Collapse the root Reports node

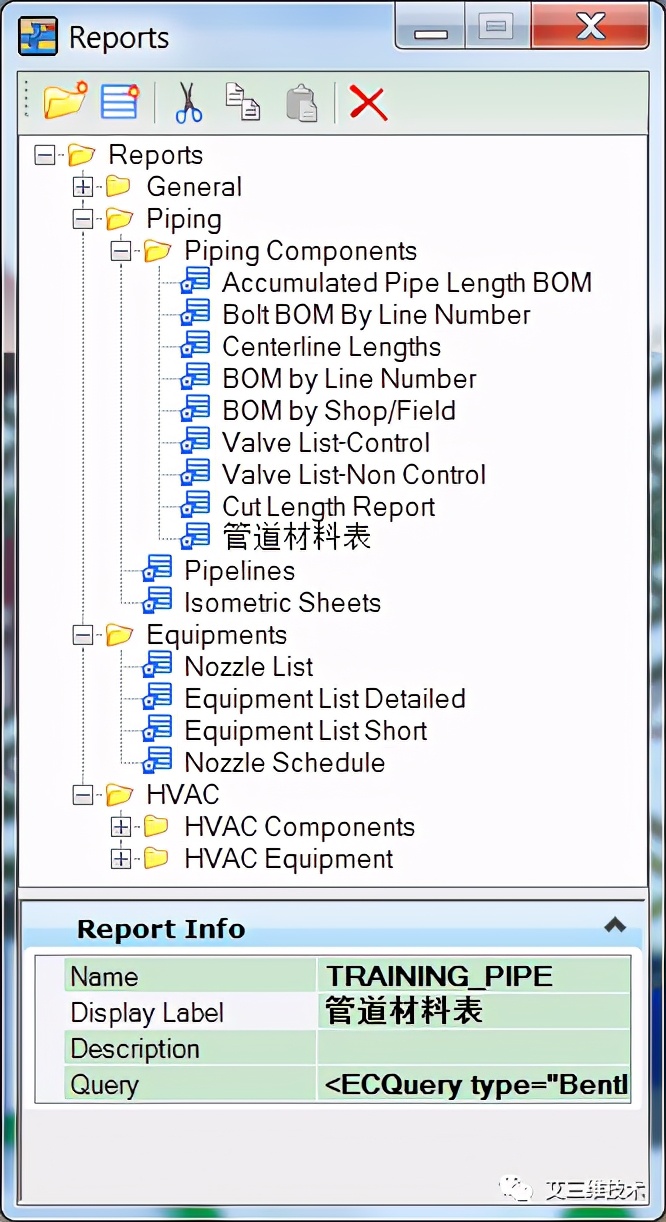44,155
